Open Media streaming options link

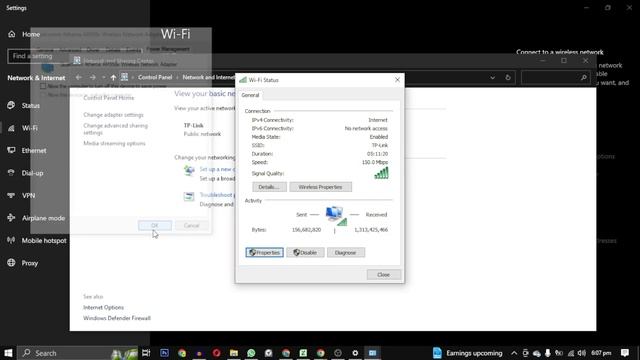[114, 143]
